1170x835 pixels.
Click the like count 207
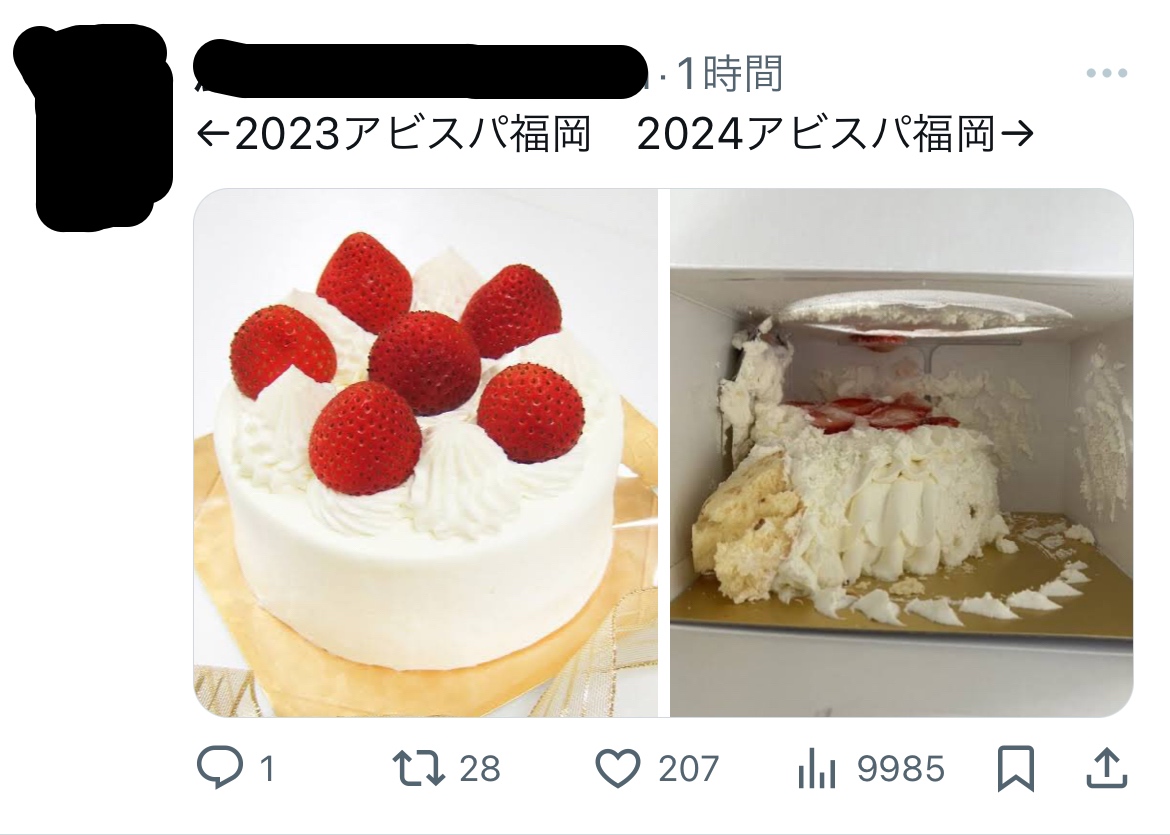(688, 769)
